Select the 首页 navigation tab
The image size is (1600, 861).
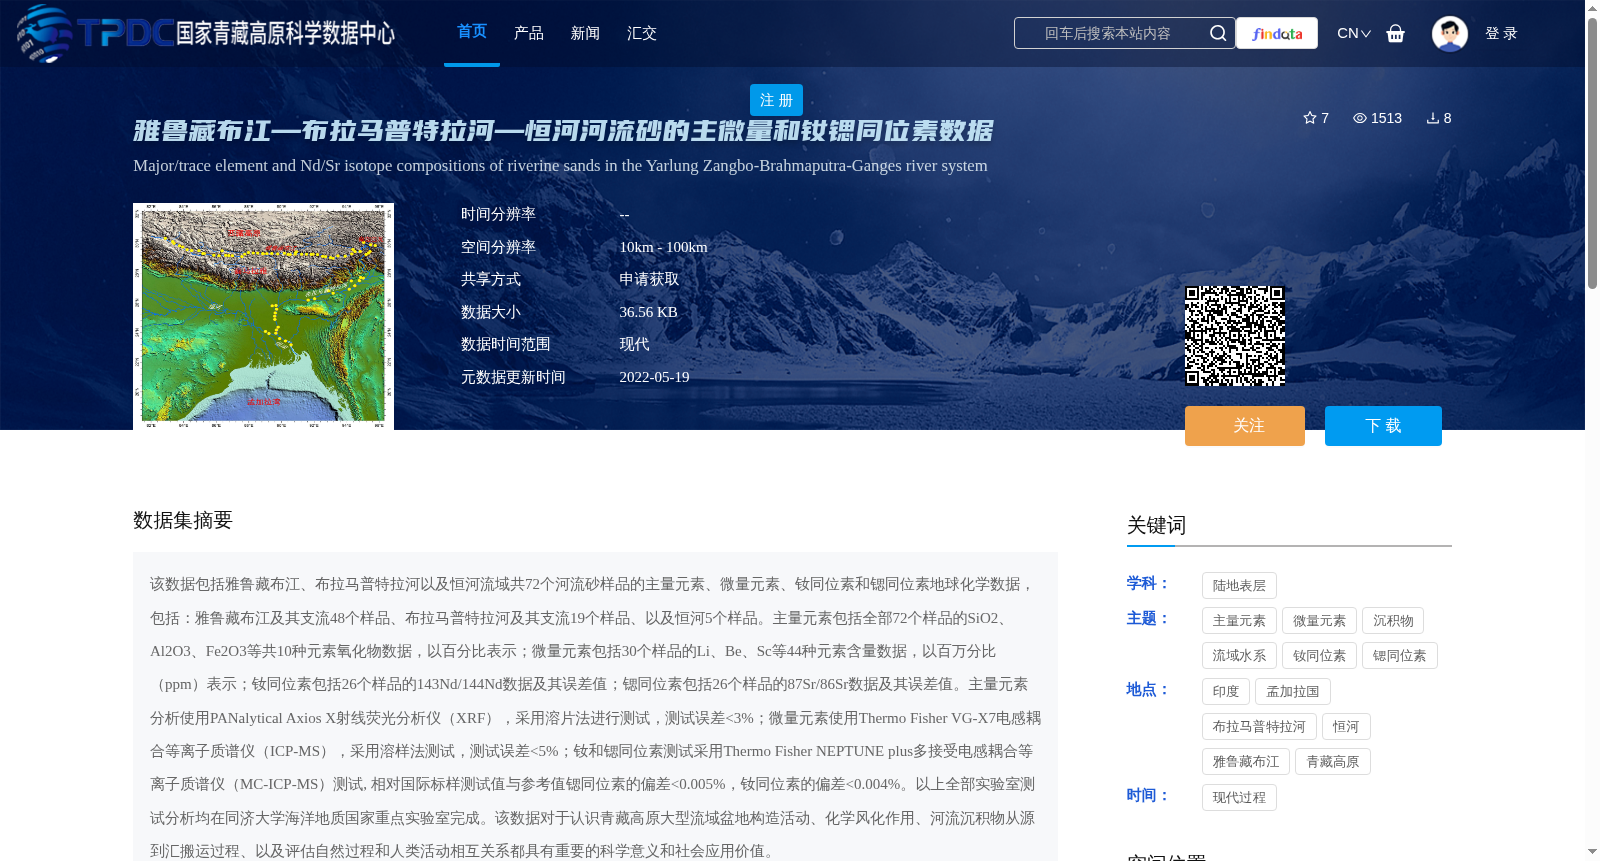pyautogui.click(x=472, y=32)
